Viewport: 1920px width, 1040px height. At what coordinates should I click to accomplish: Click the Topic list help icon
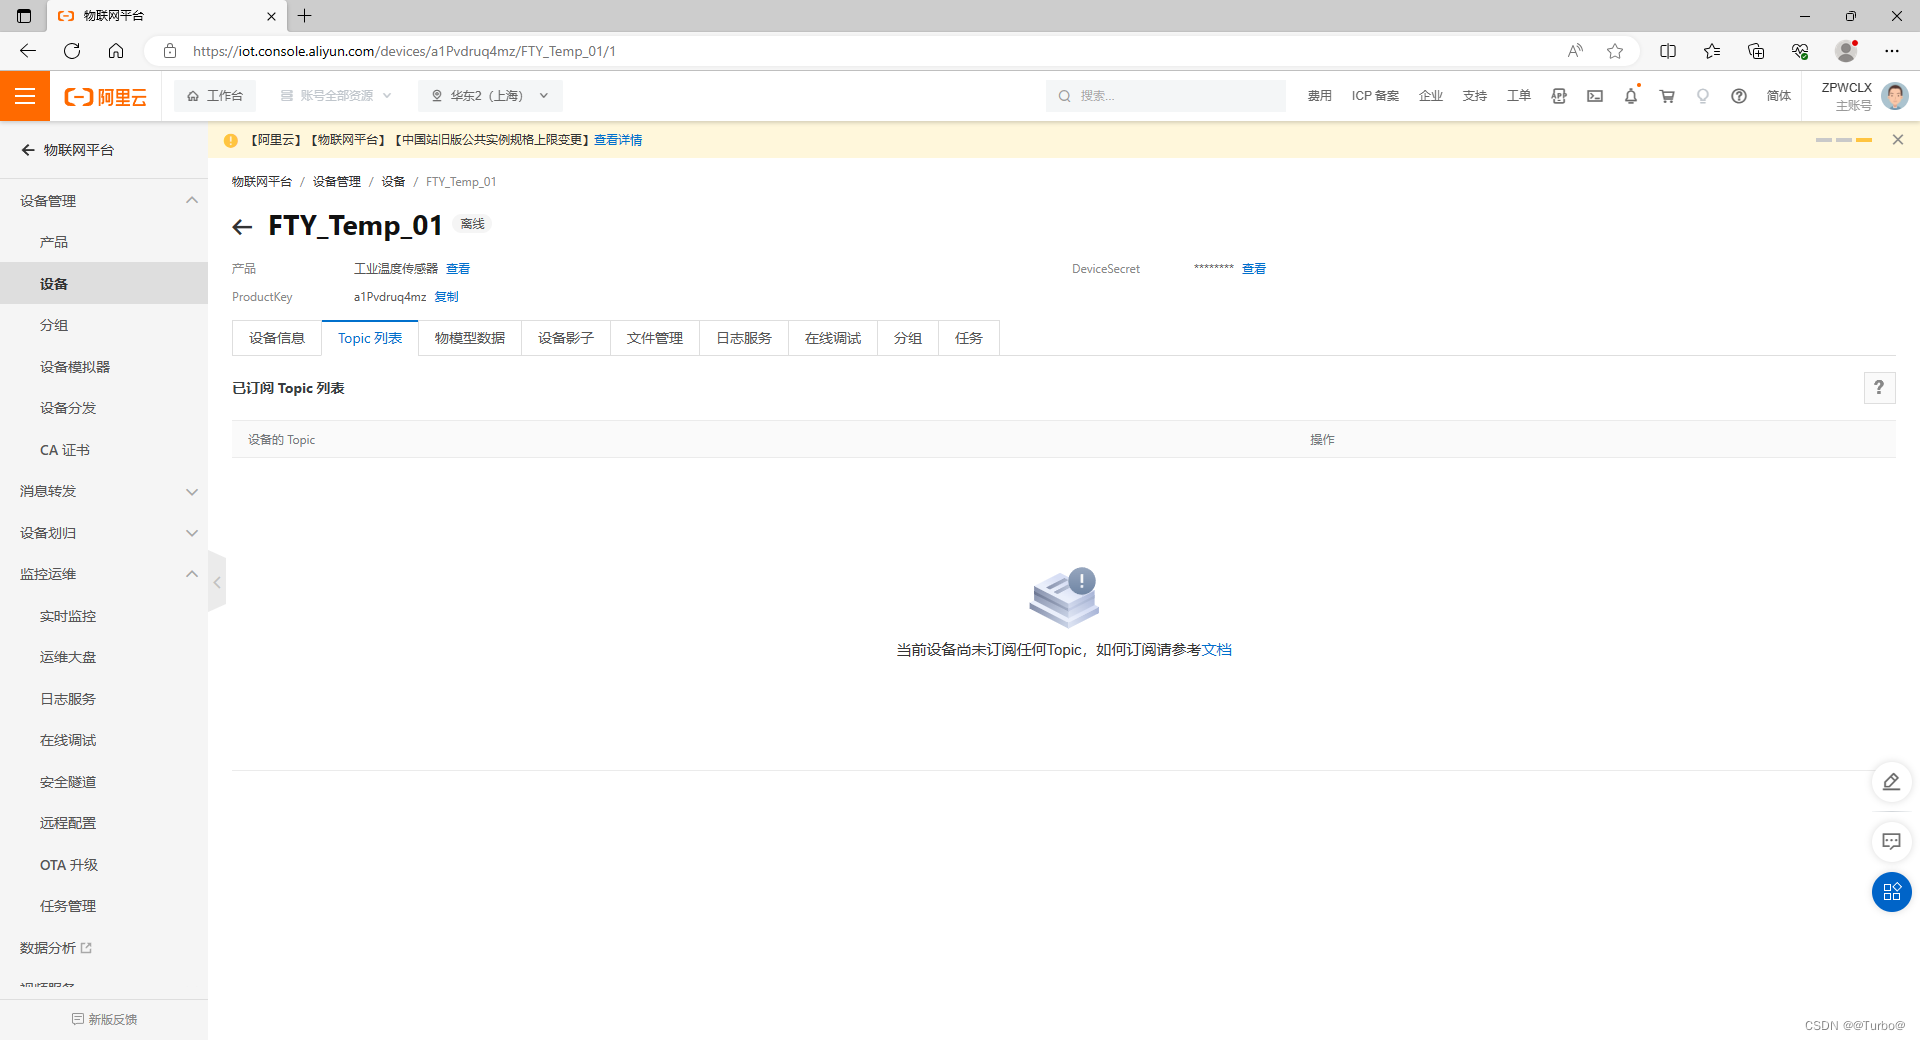click(1879, 388)
